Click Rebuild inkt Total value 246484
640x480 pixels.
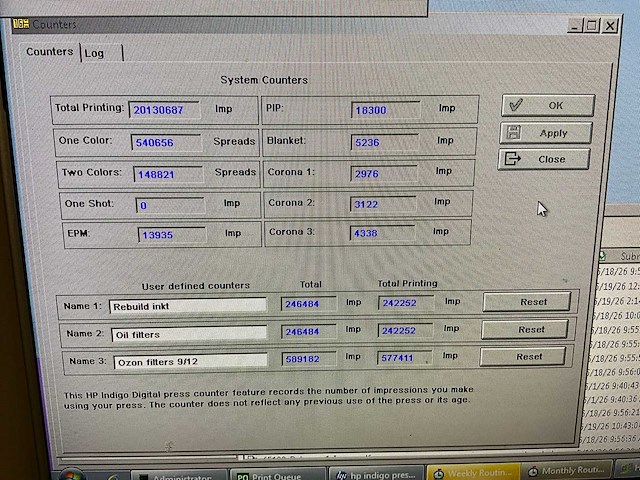point(309,304)
